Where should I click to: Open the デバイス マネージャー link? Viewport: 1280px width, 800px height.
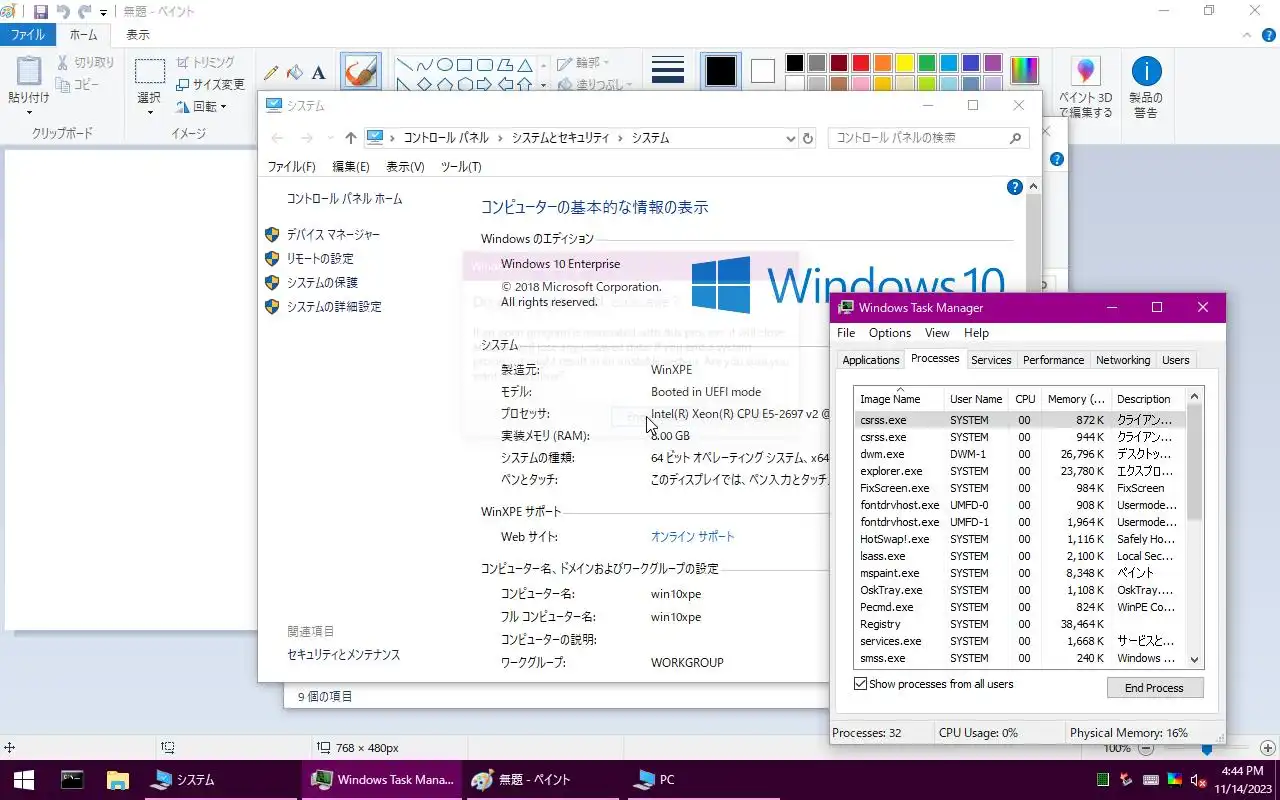[333, 234]
